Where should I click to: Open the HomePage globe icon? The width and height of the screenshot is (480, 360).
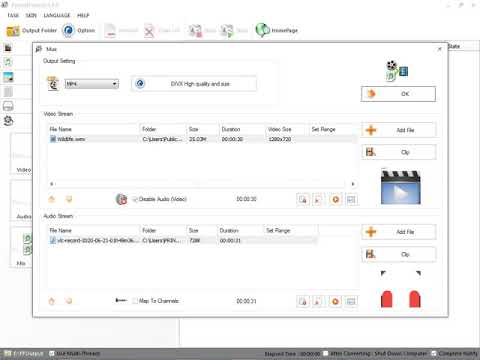262,30
